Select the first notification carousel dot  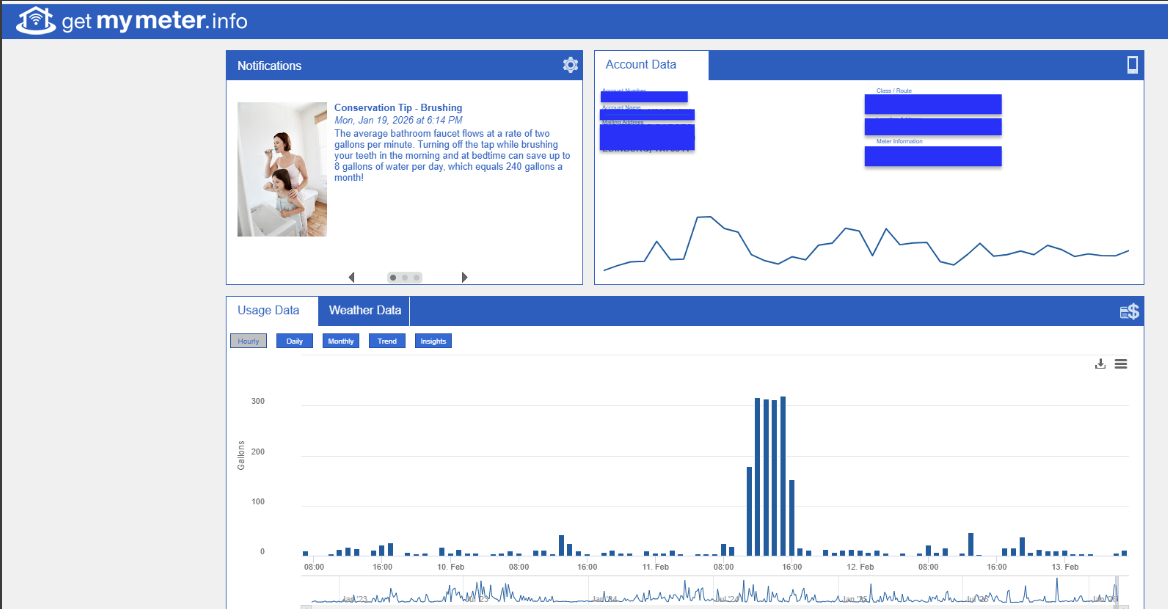[393, 277]
